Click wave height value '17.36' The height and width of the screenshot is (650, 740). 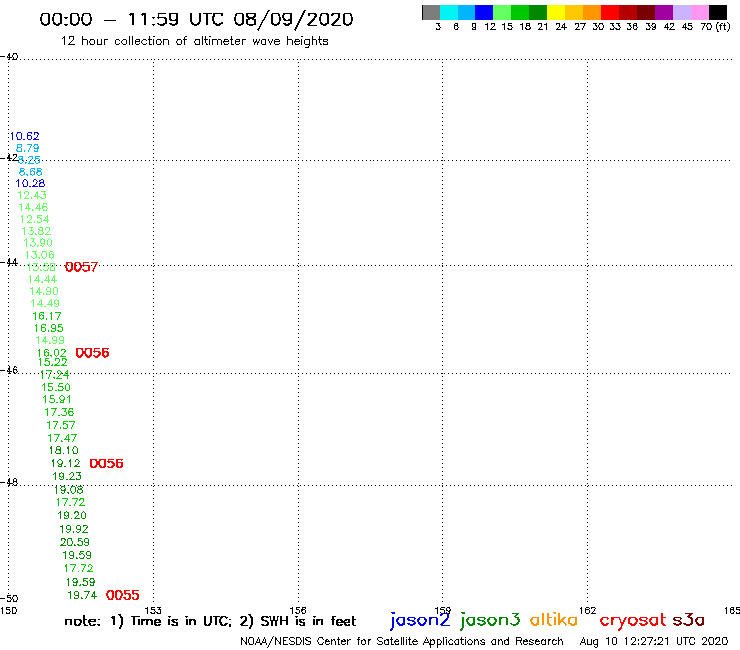pos(59,413)
